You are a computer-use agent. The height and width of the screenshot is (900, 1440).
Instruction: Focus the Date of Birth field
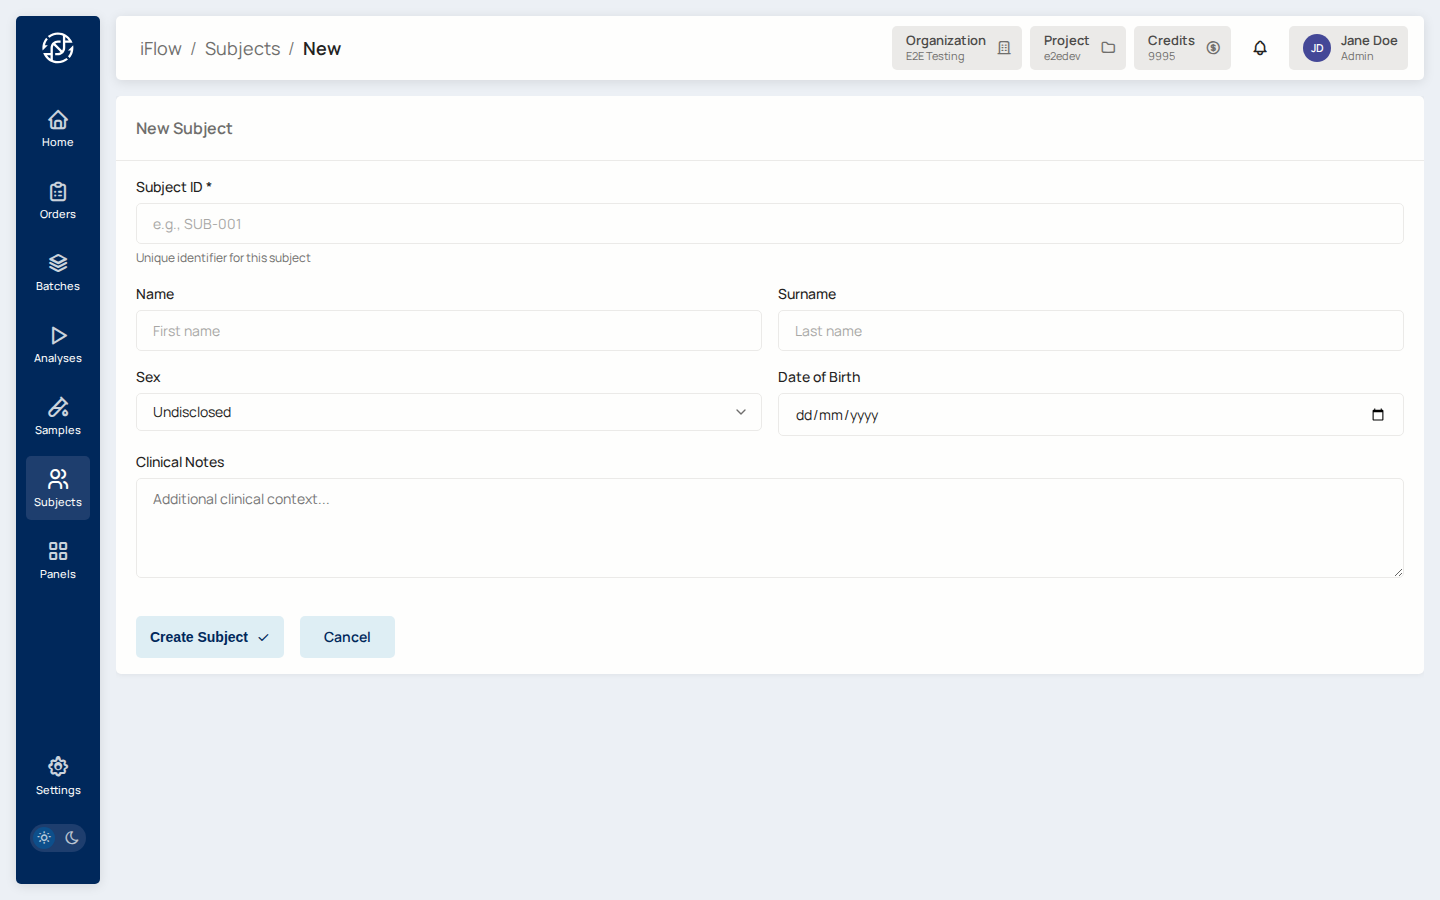1091,415
